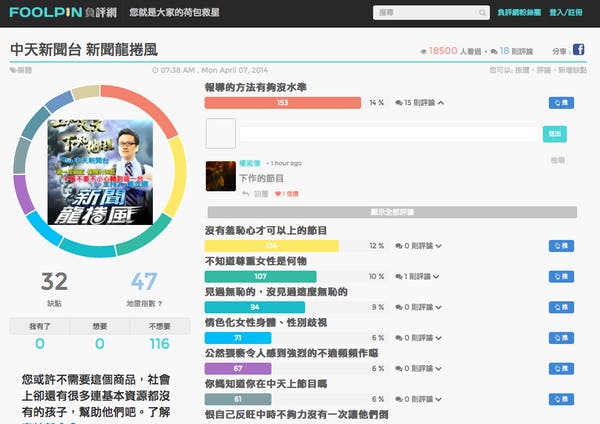600x424 pixels.
Task: Click the 116 count under 不想要
Action: (160, 344)
